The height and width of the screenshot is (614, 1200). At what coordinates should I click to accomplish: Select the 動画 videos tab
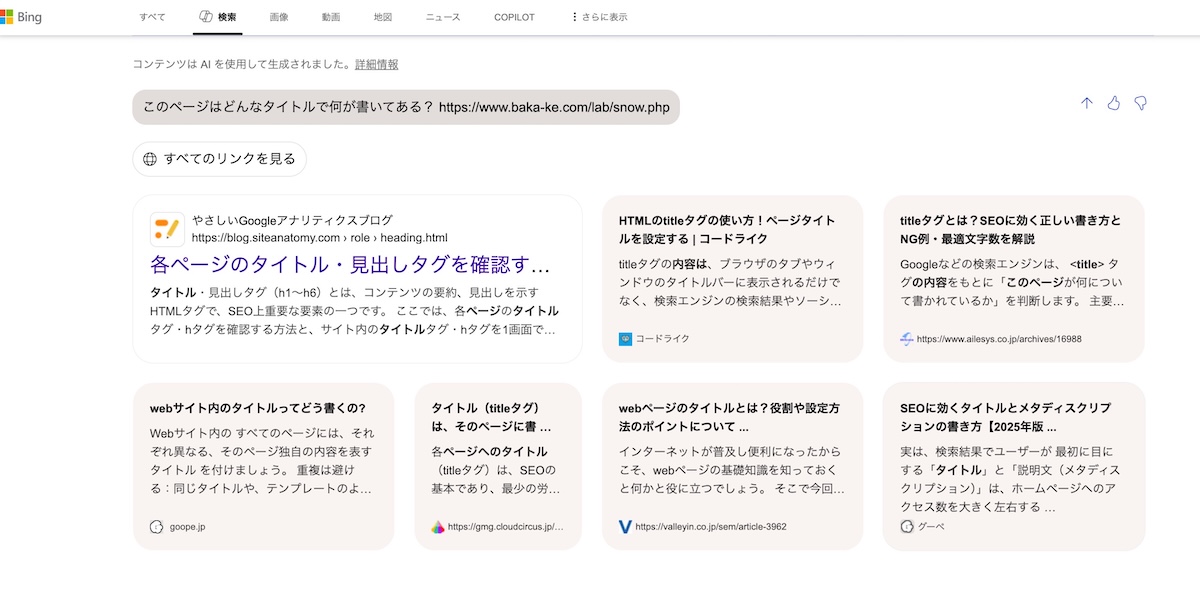pos(331,17)
